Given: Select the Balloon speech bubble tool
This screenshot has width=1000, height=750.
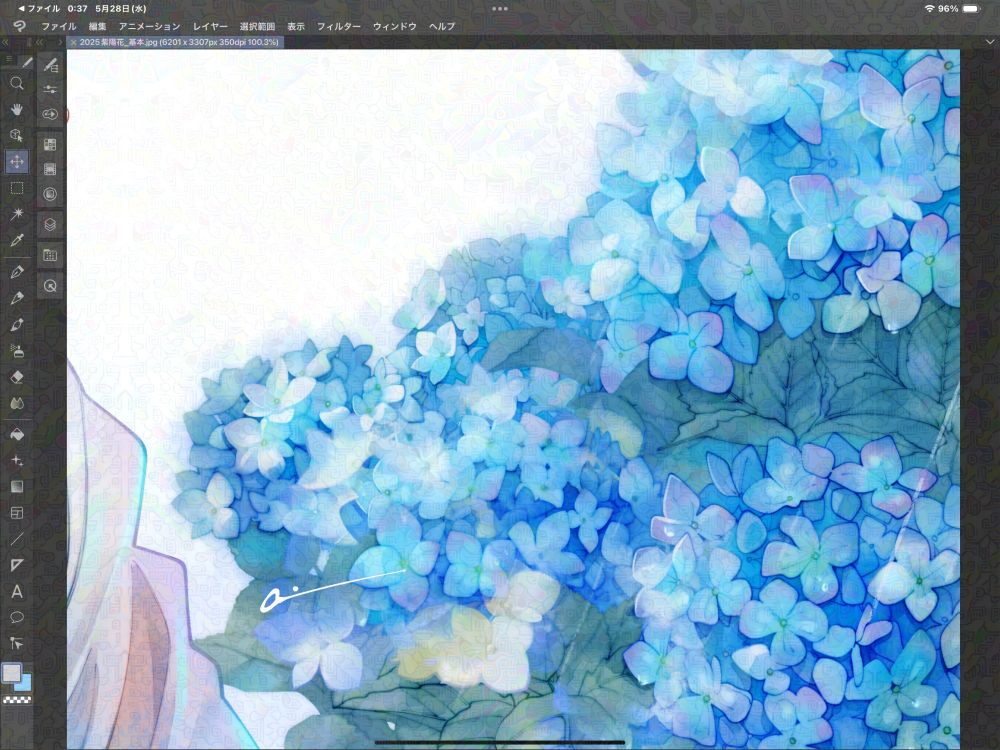Looking at the screenshot, I should point(17,617).
